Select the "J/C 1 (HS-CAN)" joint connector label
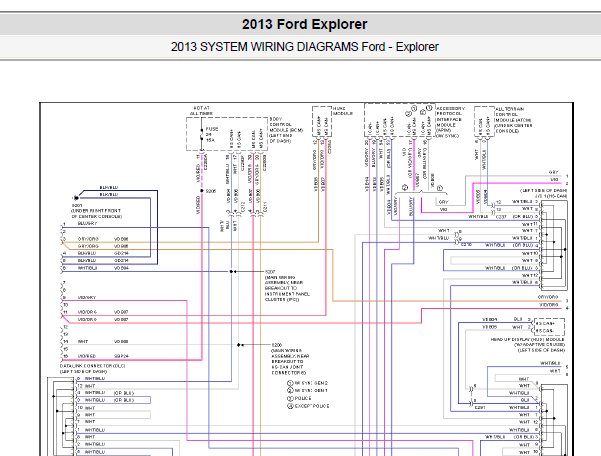 click(x=552, y=196)
